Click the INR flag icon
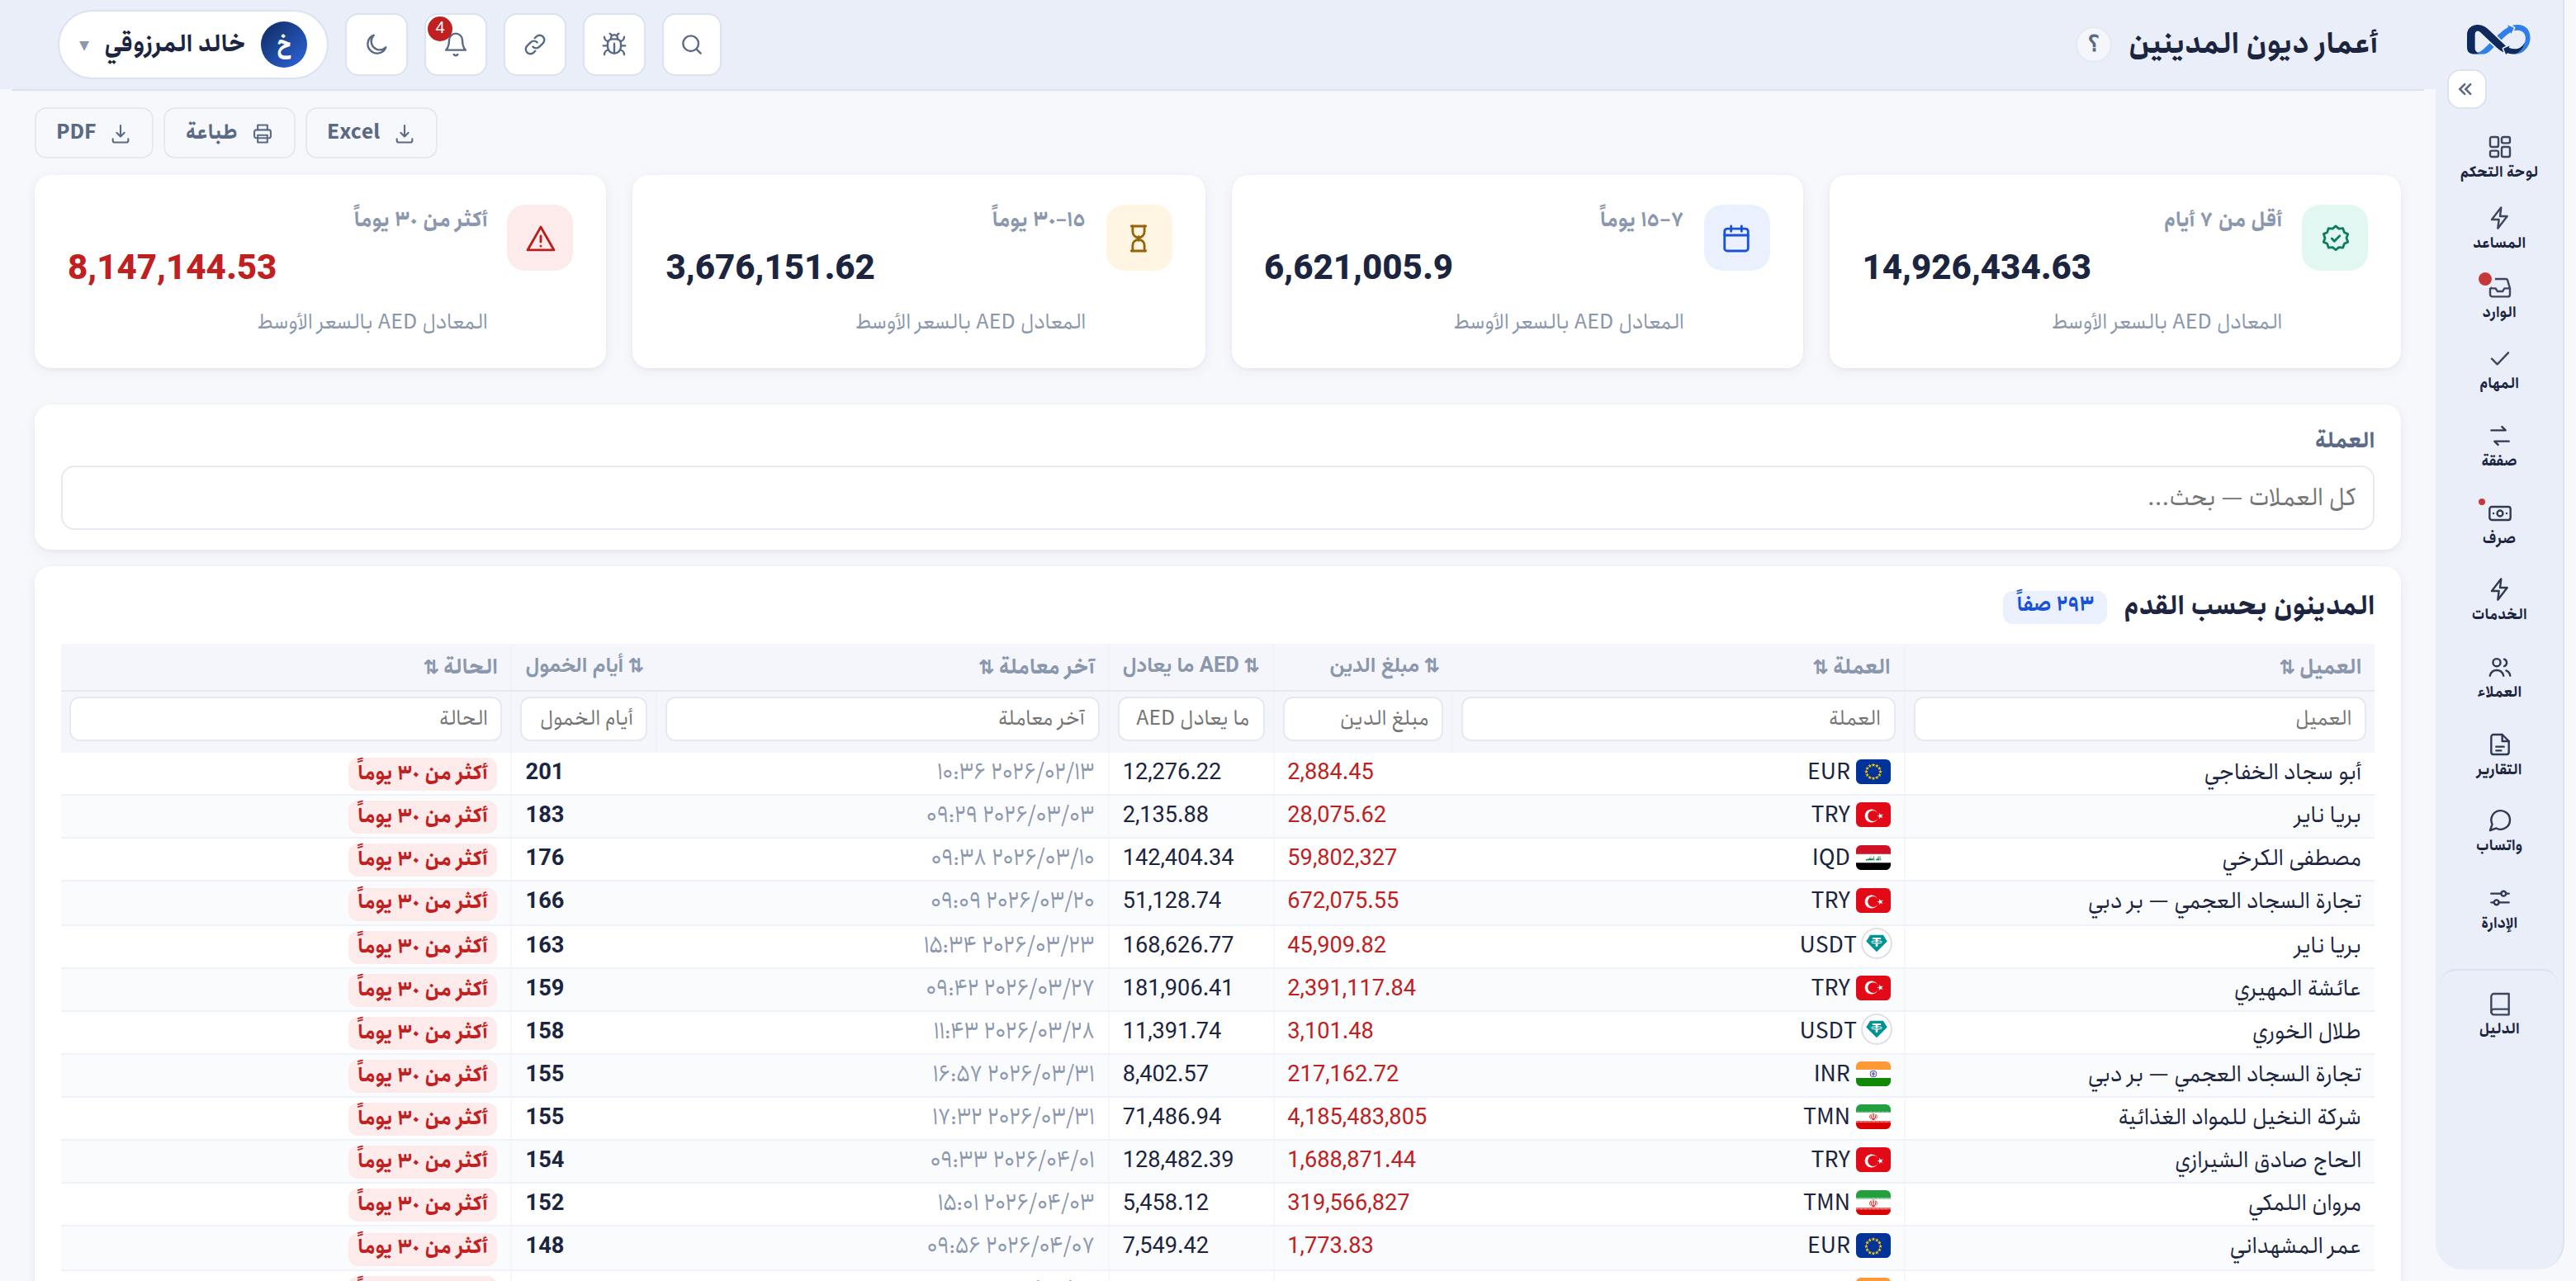 1872,1073
